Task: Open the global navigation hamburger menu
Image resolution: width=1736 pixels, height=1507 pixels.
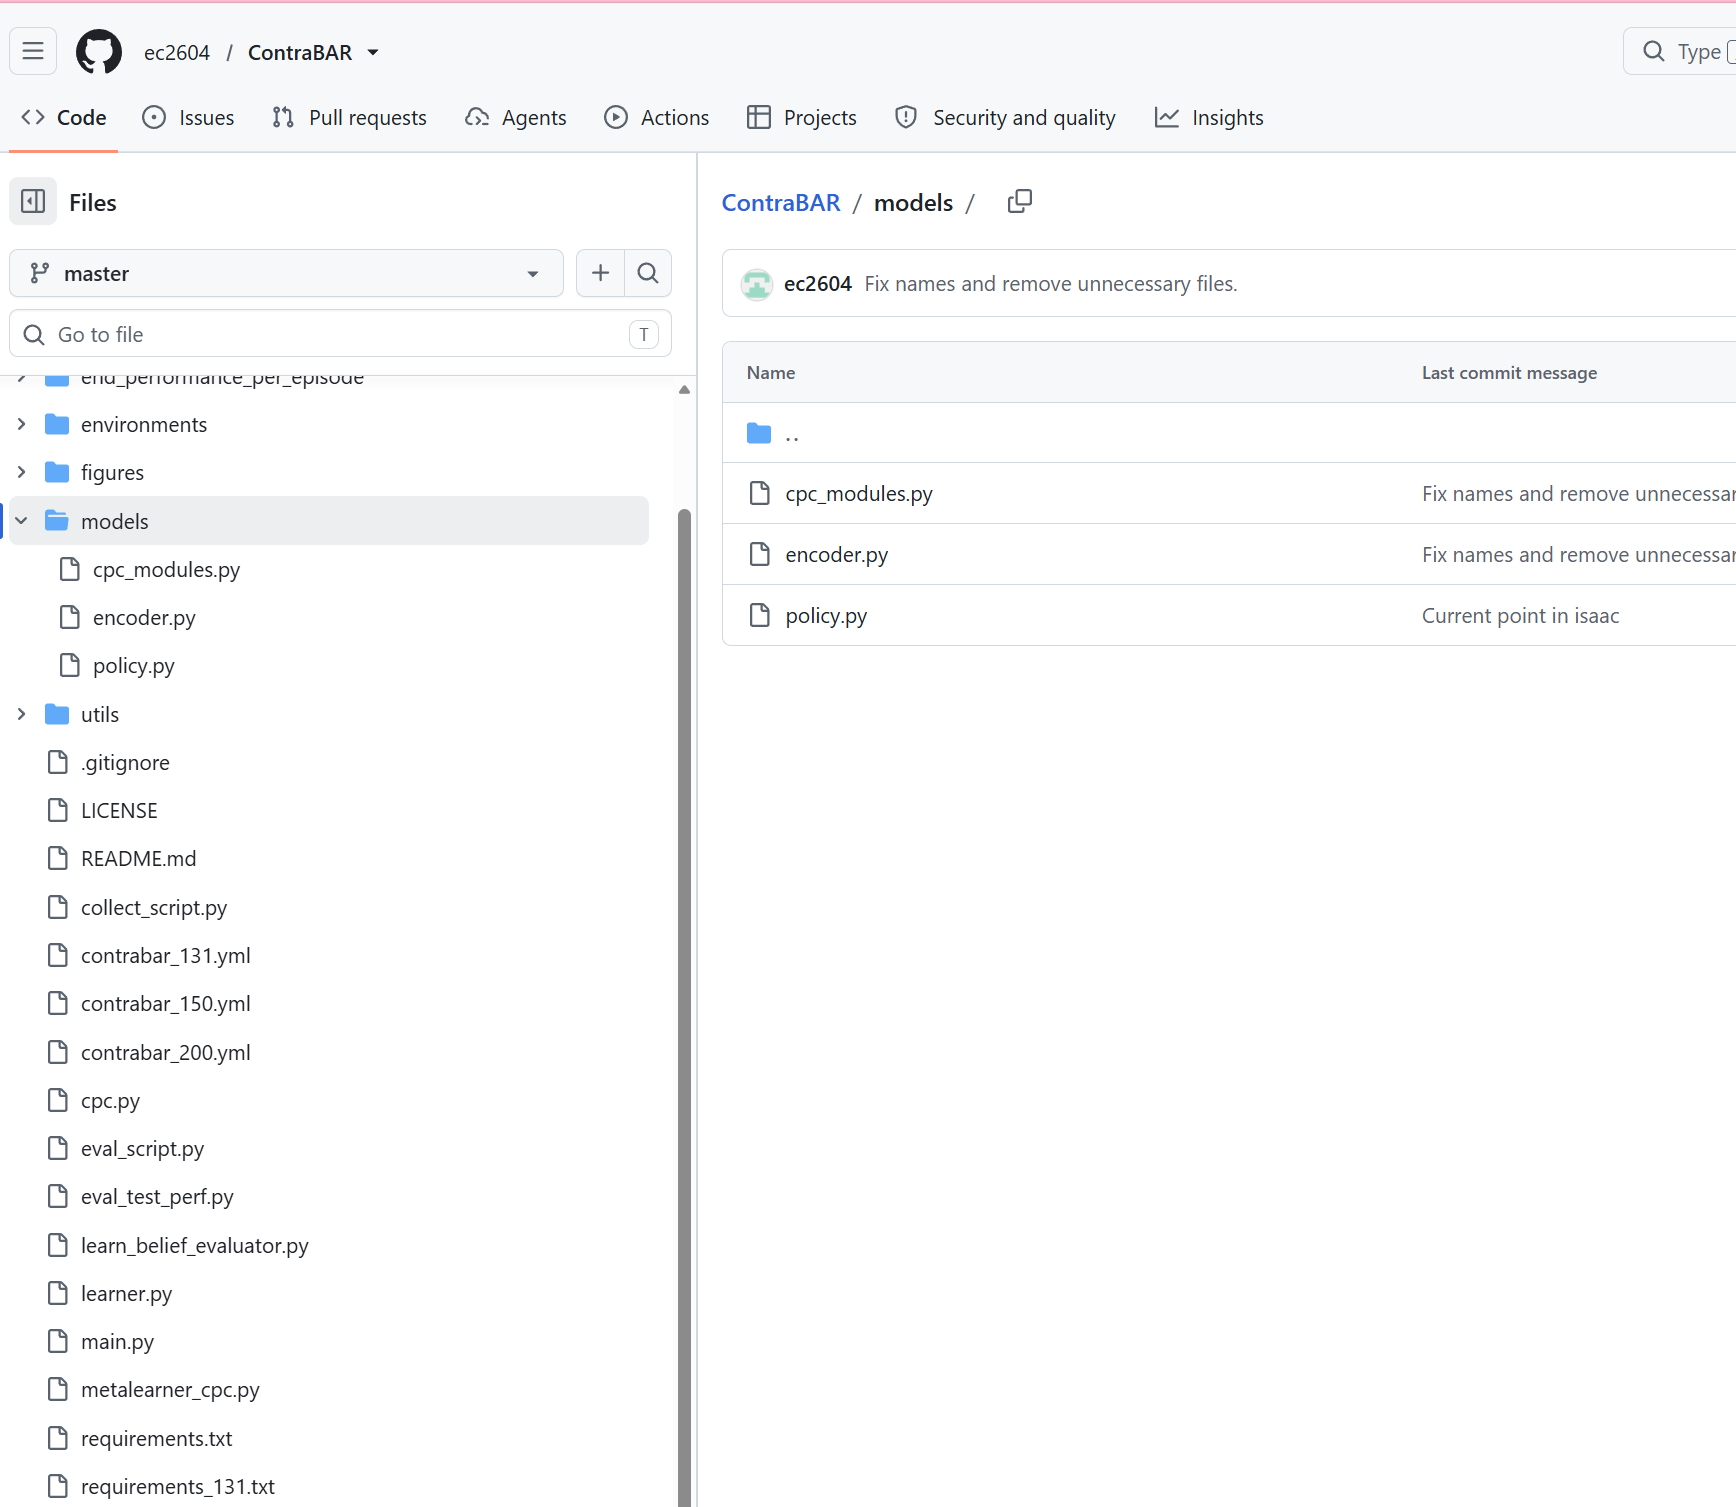Action: pos(33,51)
